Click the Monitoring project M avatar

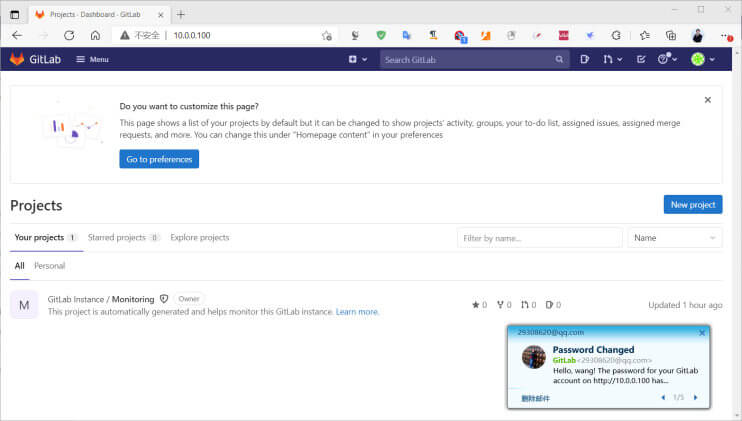click(x=24, y=305)
